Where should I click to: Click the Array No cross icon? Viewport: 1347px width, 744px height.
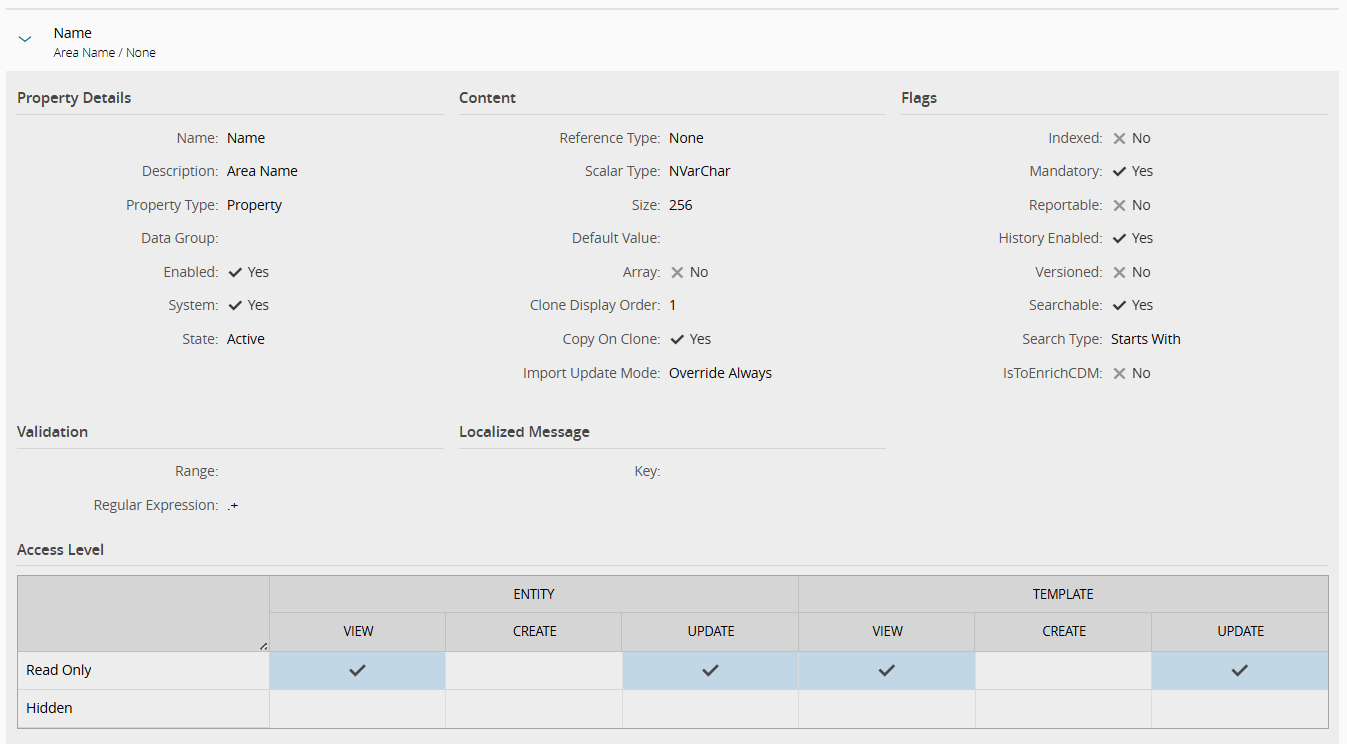click(x=677, y=272)
